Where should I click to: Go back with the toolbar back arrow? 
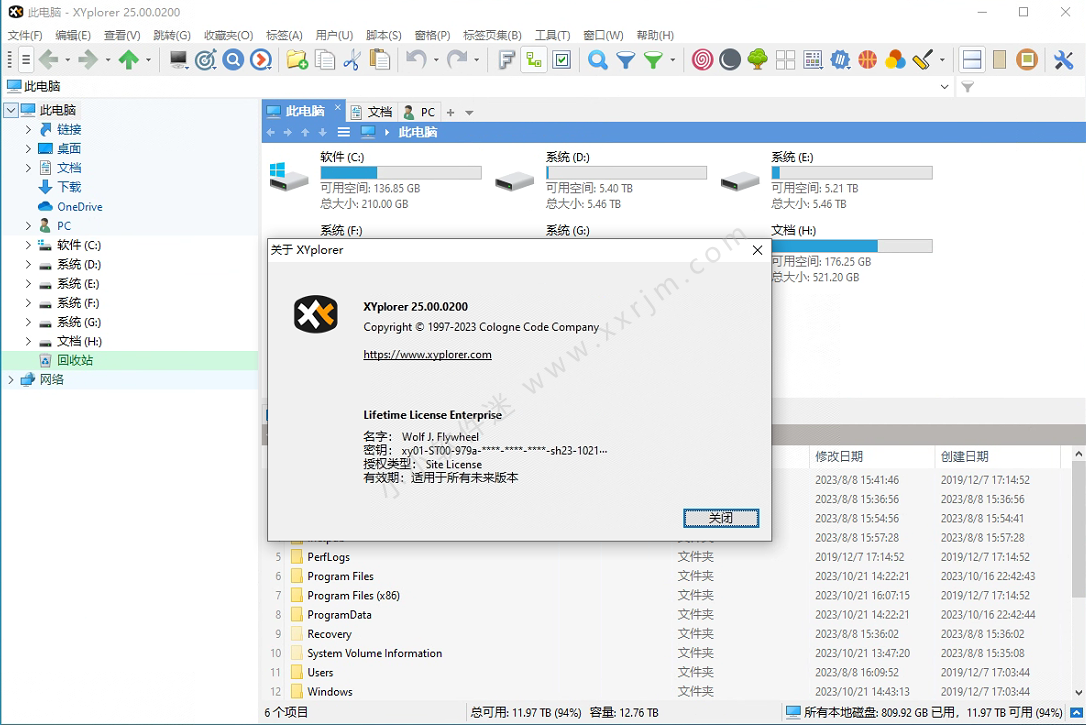tap(48, 60)
